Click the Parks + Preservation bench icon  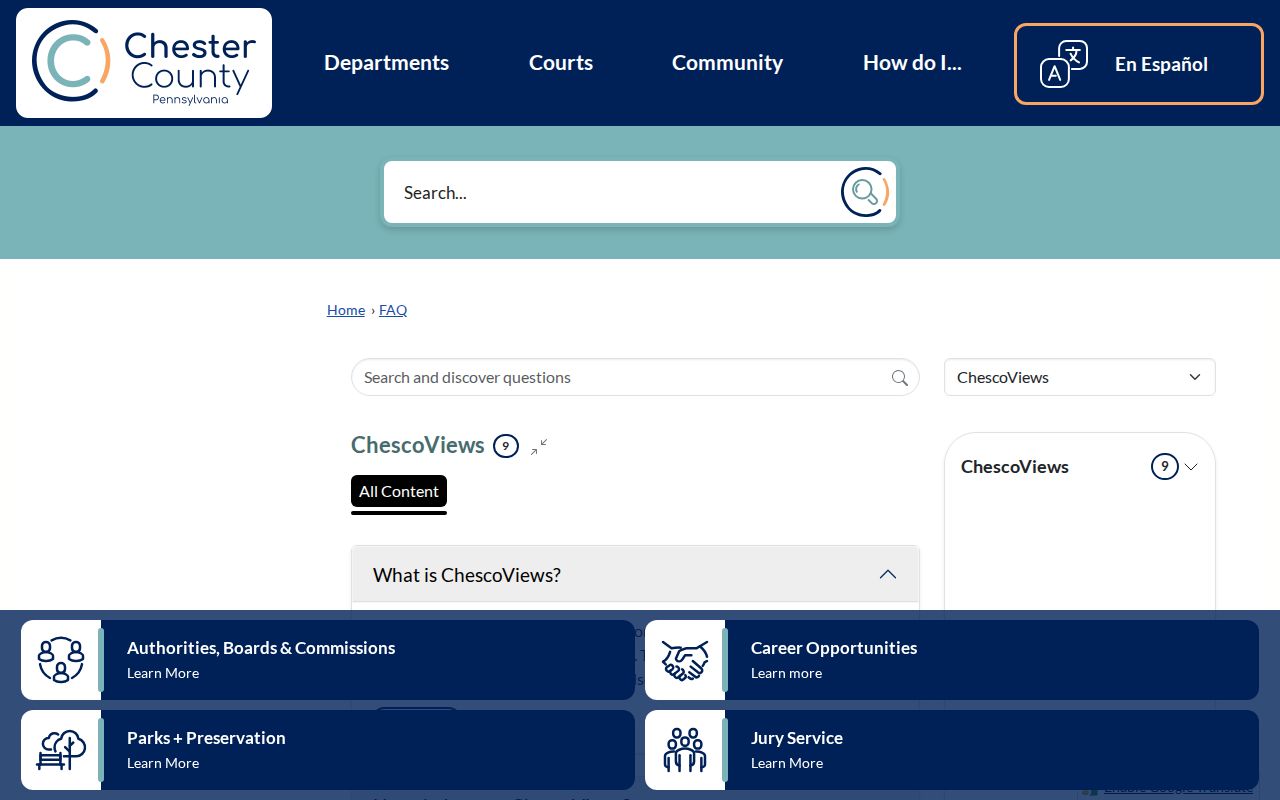tap(61, 750)
